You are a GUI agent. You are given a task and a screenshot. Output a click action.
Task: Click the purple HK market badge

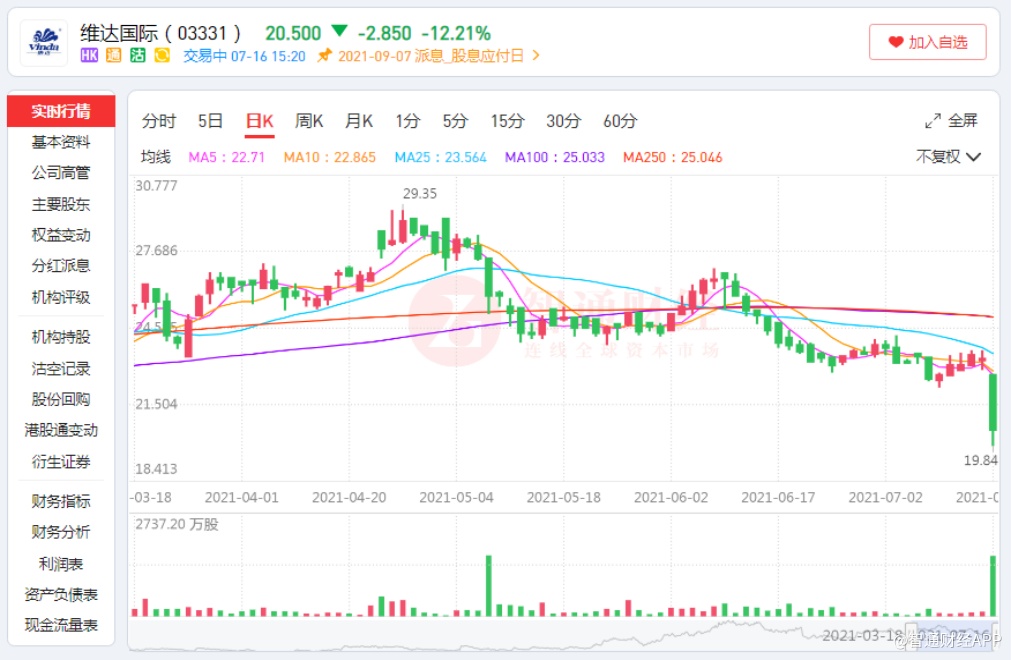(89, 56)
